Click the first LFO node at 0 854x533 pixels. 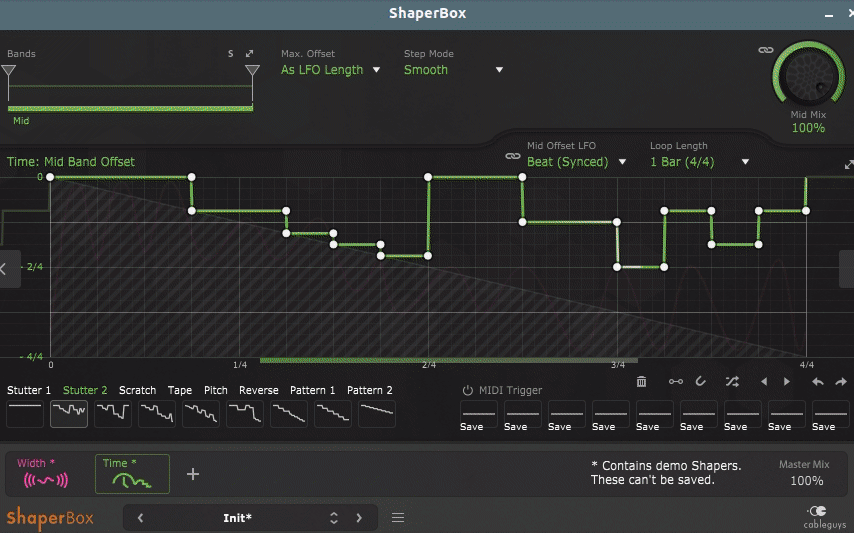tap(50, 177)
